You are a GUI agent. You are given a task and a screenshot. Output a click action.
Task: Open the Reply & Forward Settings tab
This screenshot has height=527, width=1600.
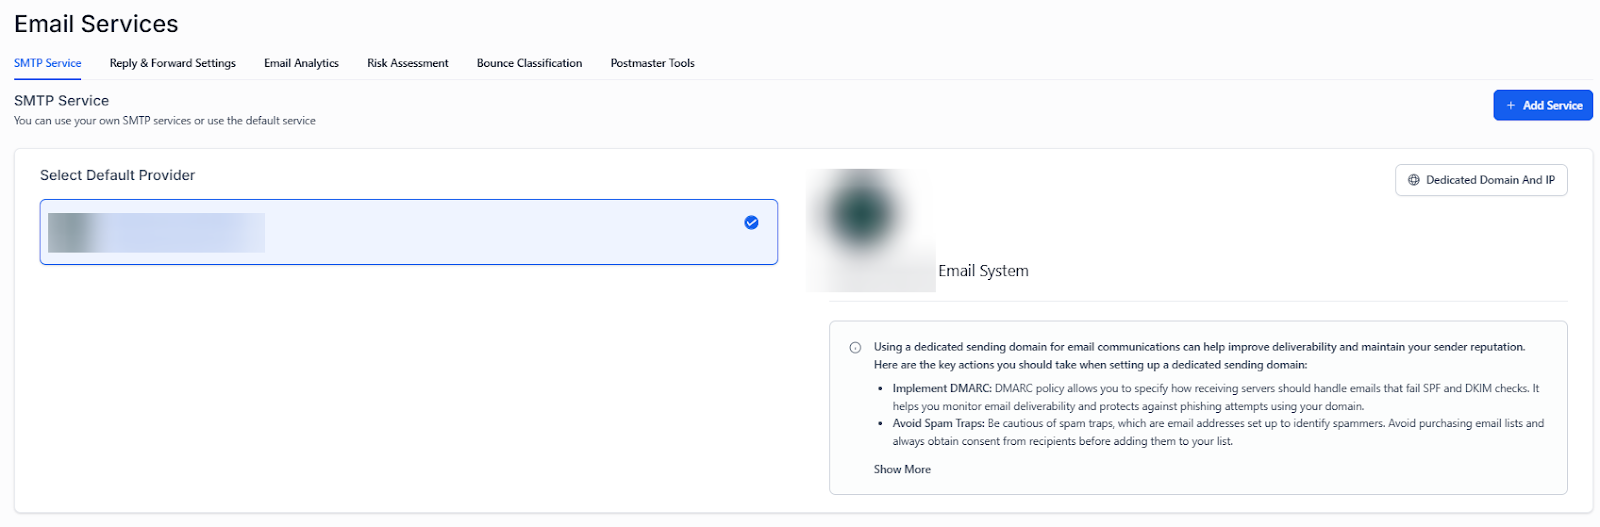click(172, 63)
